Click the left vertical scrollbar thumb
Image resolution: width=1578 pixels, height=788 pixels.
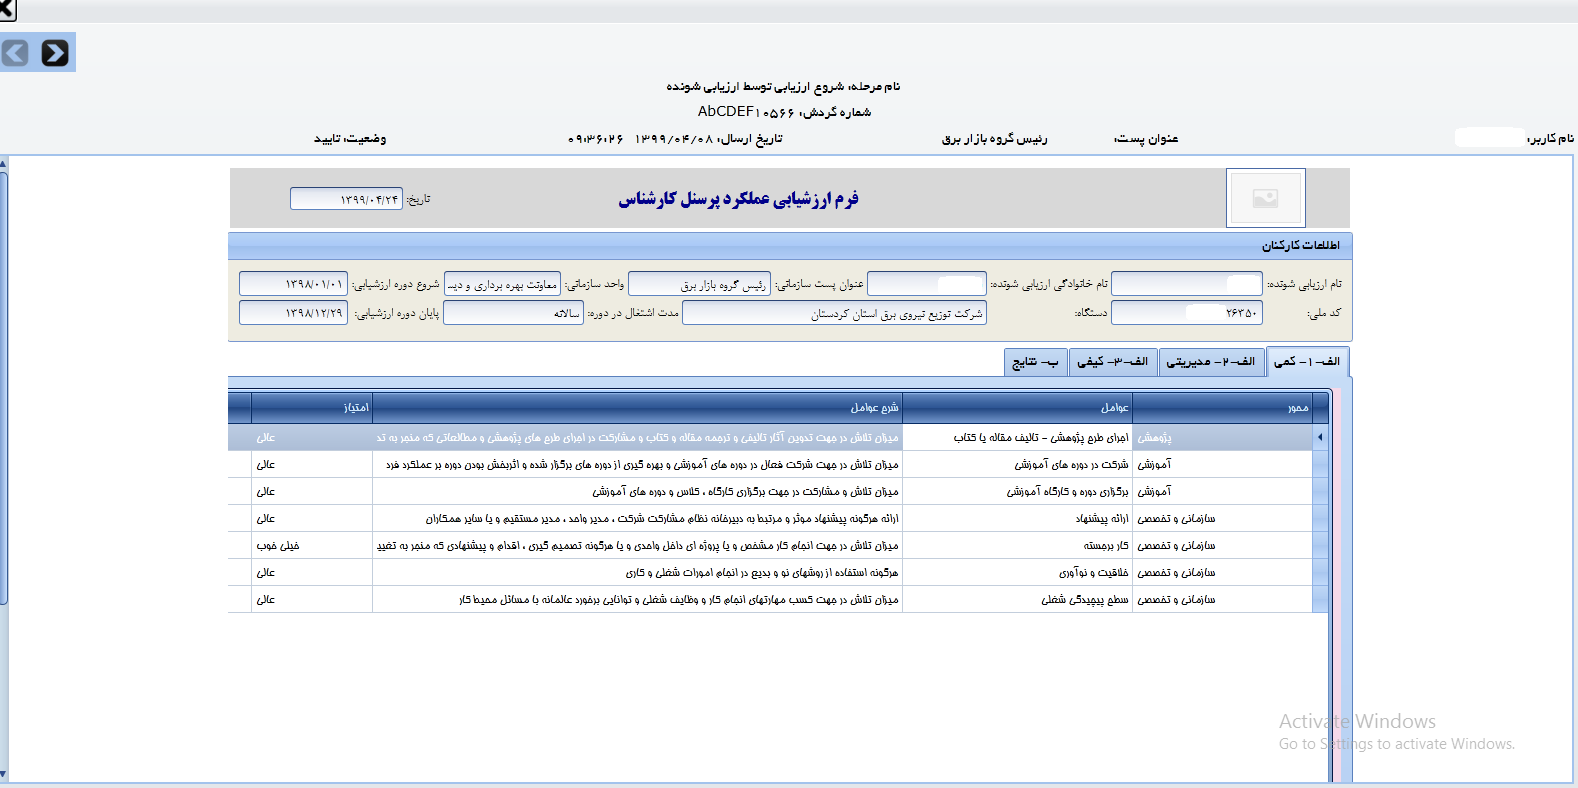pyautogui.click(x=4, y=388)
